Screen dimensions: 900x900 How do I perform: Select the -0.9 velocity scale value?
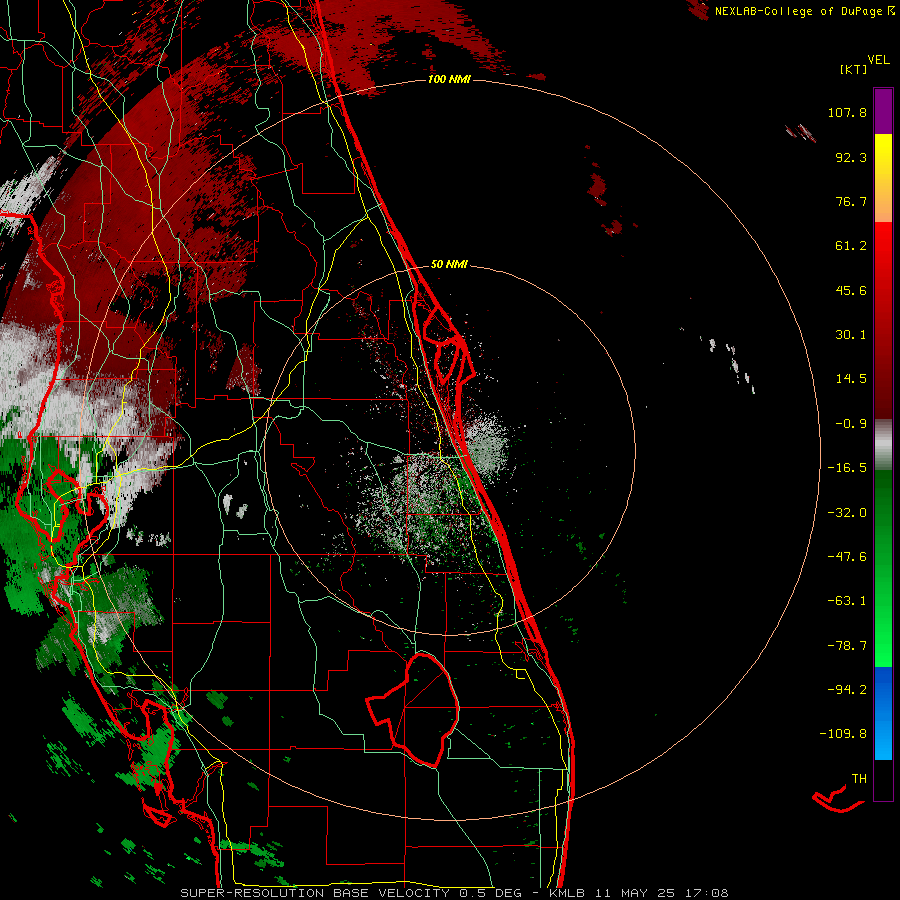point(851,424)
